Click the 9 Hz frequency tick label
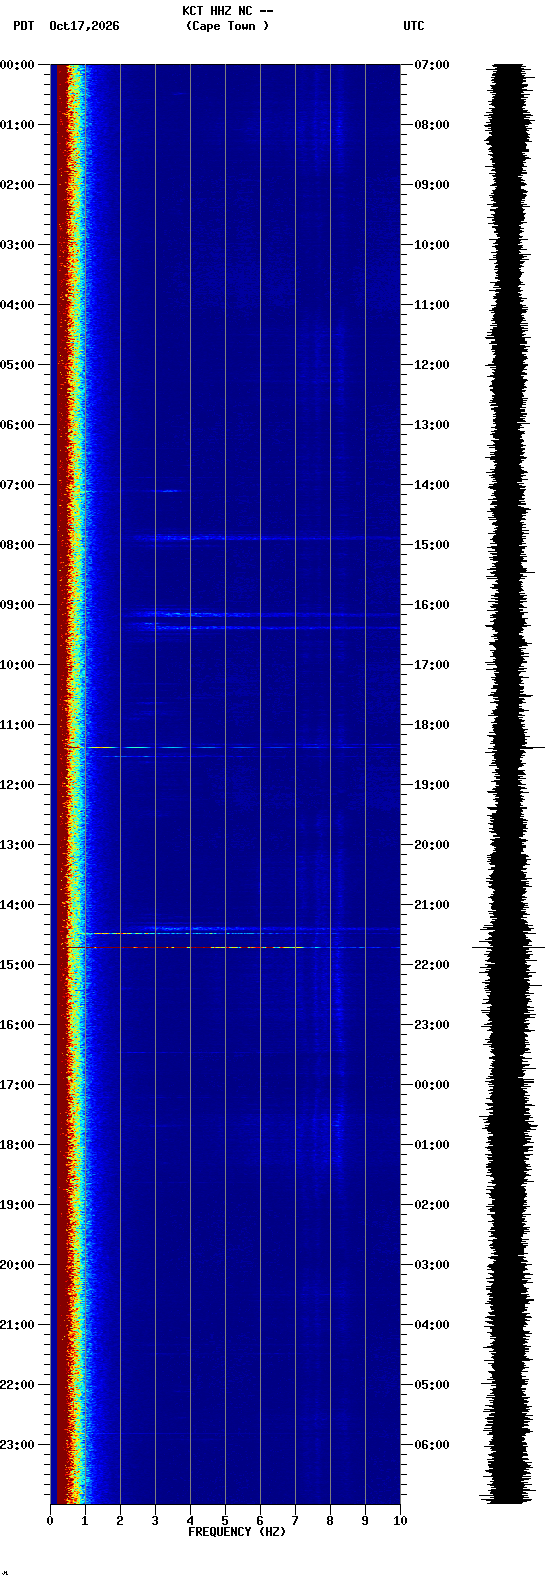552x1584 pixels. (x=365, y=1521)
